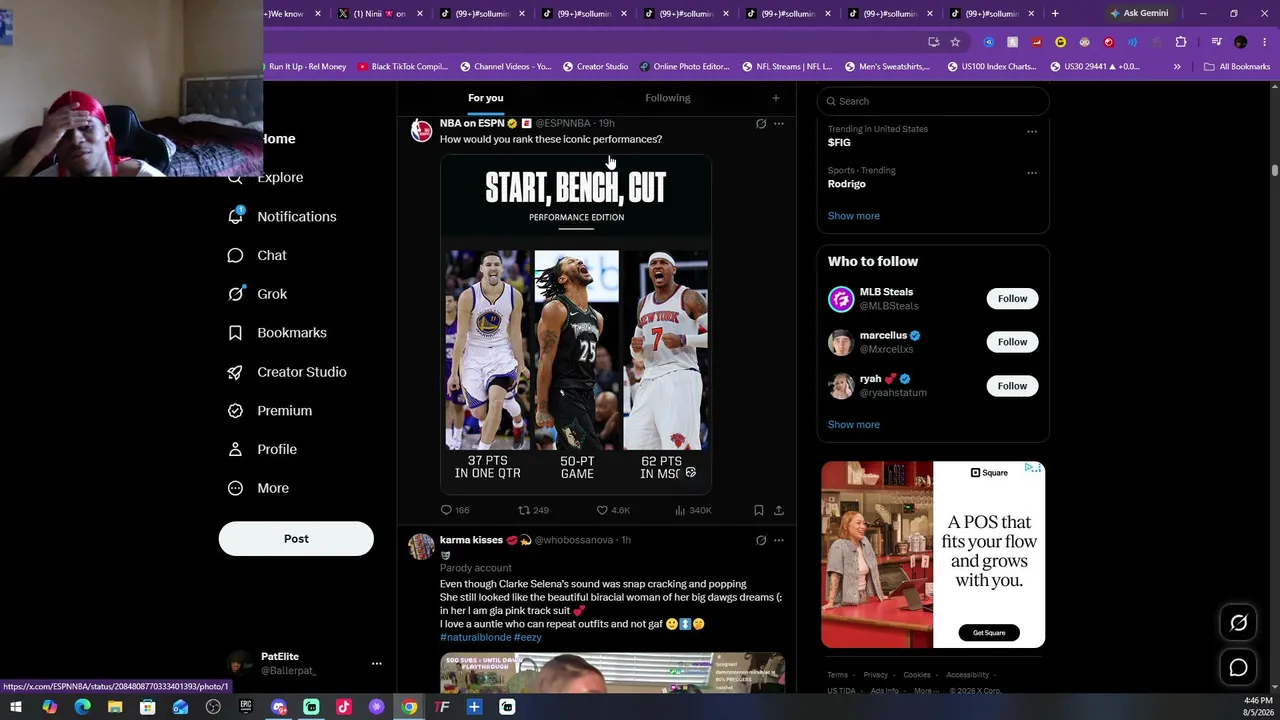Open the Windows Start menu
The width and height of the screenshot is (1280, 720).
(16, 707)
